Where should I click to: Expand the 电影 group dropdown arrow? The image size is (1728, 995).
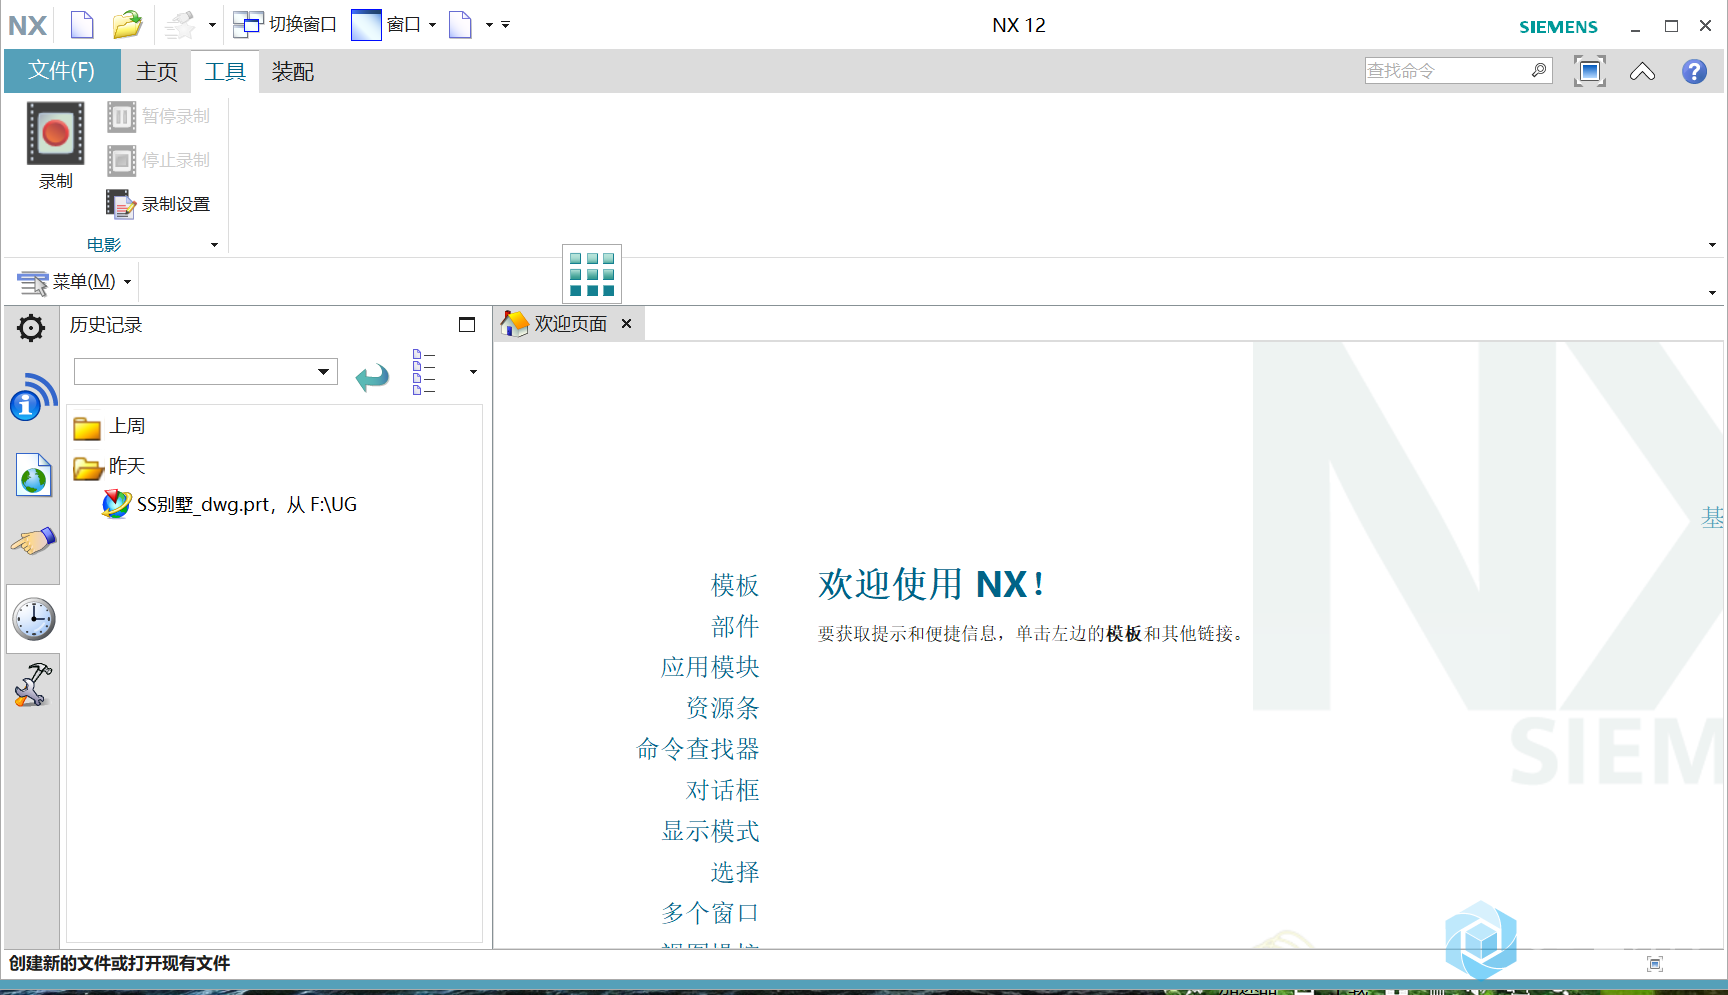[214, 245]
